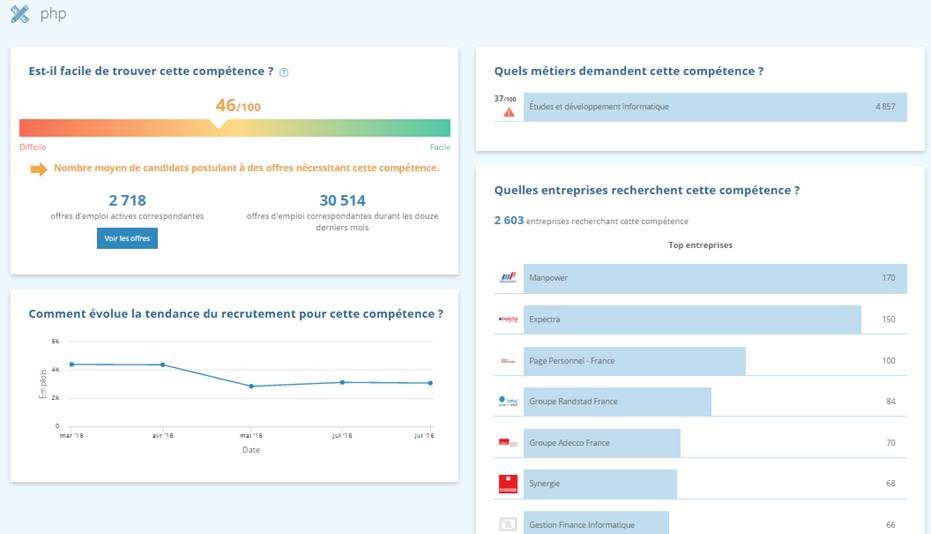Click the 84 value in Randstad row
Viewport: 931px width, 534px height.
891,402
